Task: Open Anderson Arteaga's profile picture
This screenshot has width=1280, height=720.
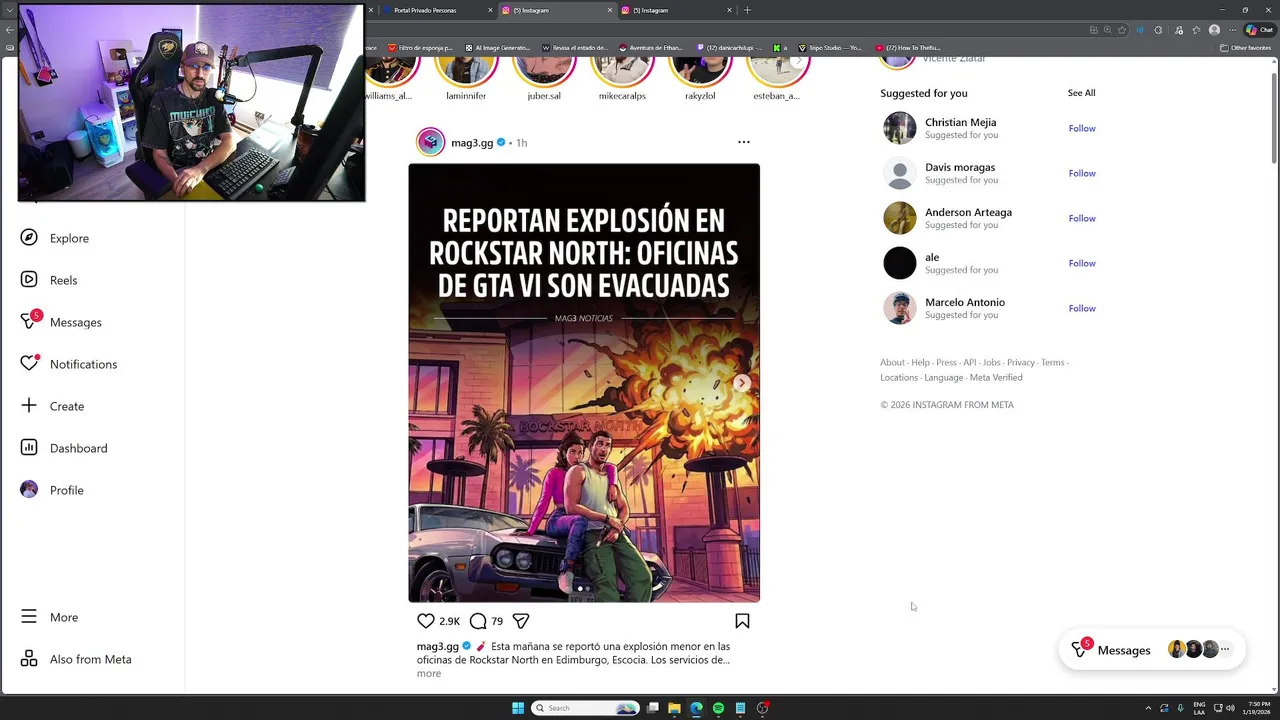Action: 900,218
